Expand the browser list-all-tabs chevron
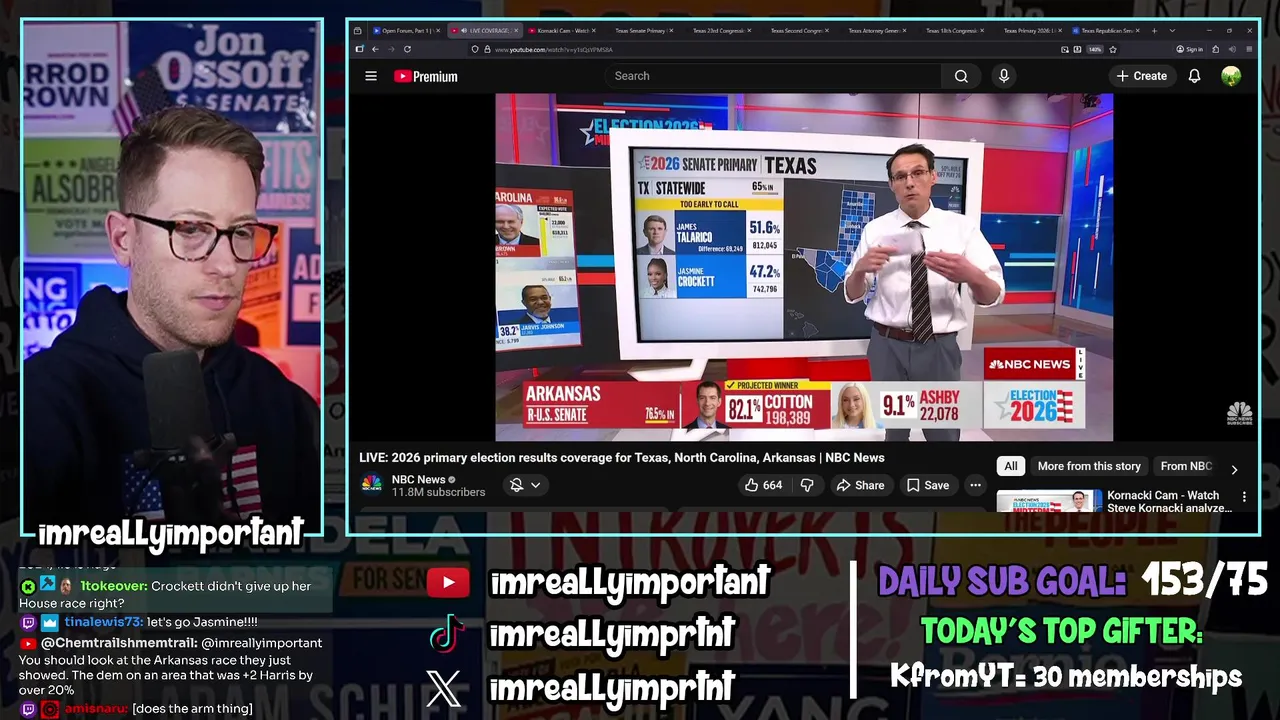This screenshot has width=1280, height=720. [x=1172, y=31]
